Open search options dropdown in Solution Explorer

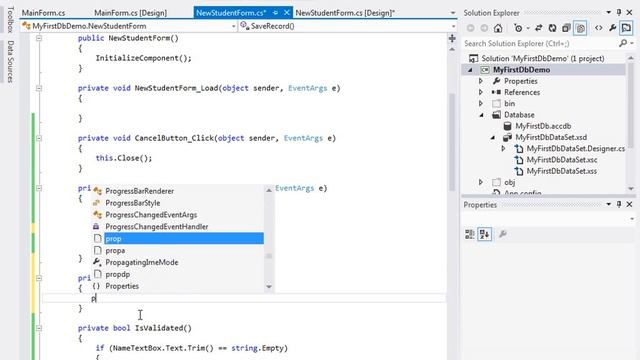[x=632, y=43]
